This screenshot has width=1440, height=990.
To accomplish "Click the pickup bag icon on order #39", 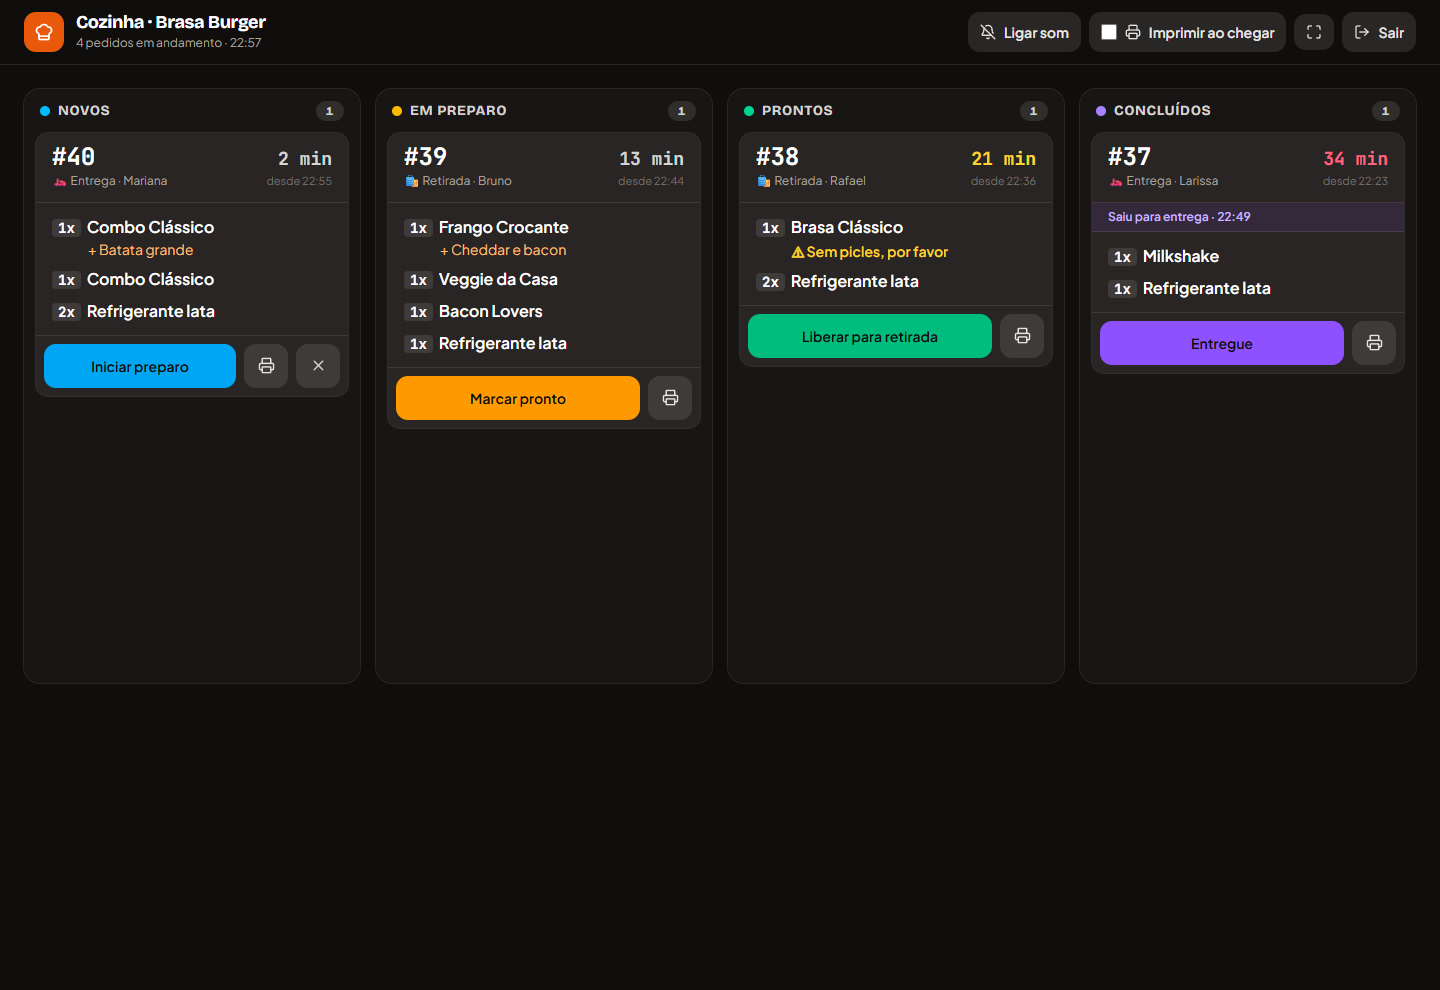I will 411,181.
